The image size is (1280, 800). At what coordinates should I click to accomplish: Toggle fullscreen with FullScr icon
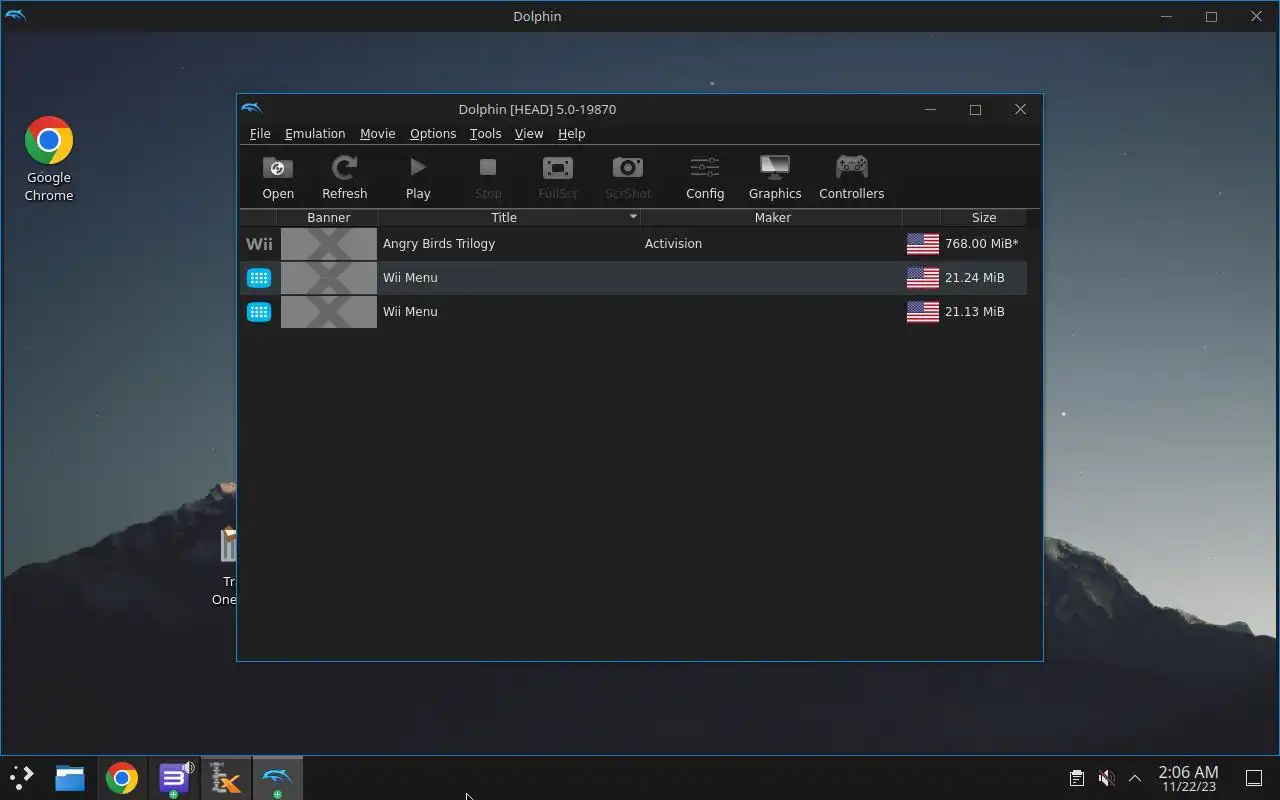(558, 178)
